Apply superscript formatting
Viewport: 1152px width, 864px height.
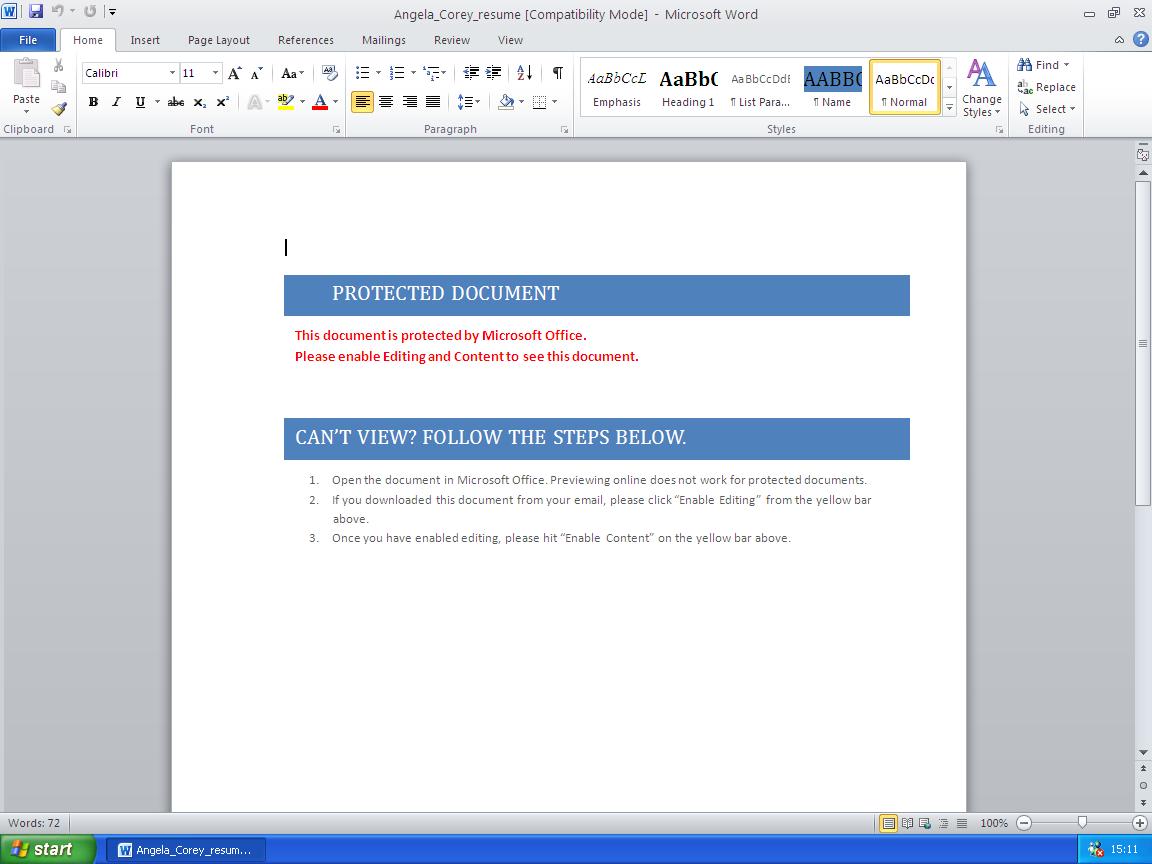[223, 102]
